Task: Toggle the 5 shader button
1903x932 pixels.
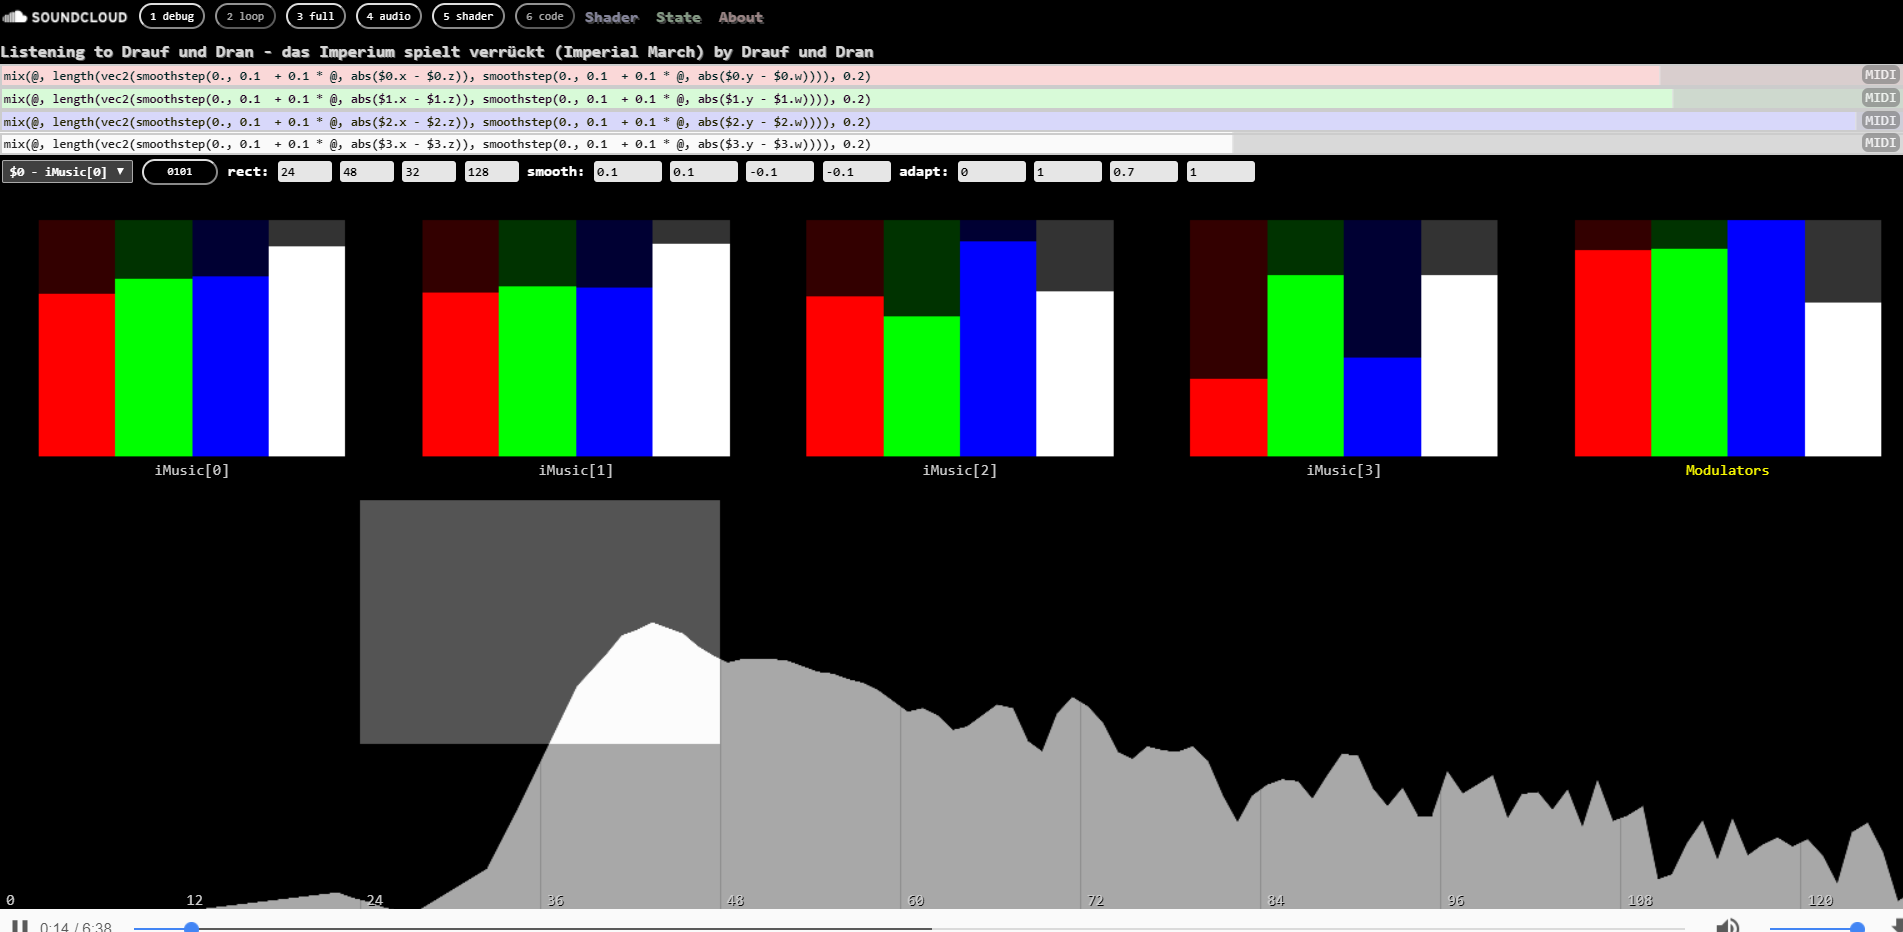Action: click(468, 16)
